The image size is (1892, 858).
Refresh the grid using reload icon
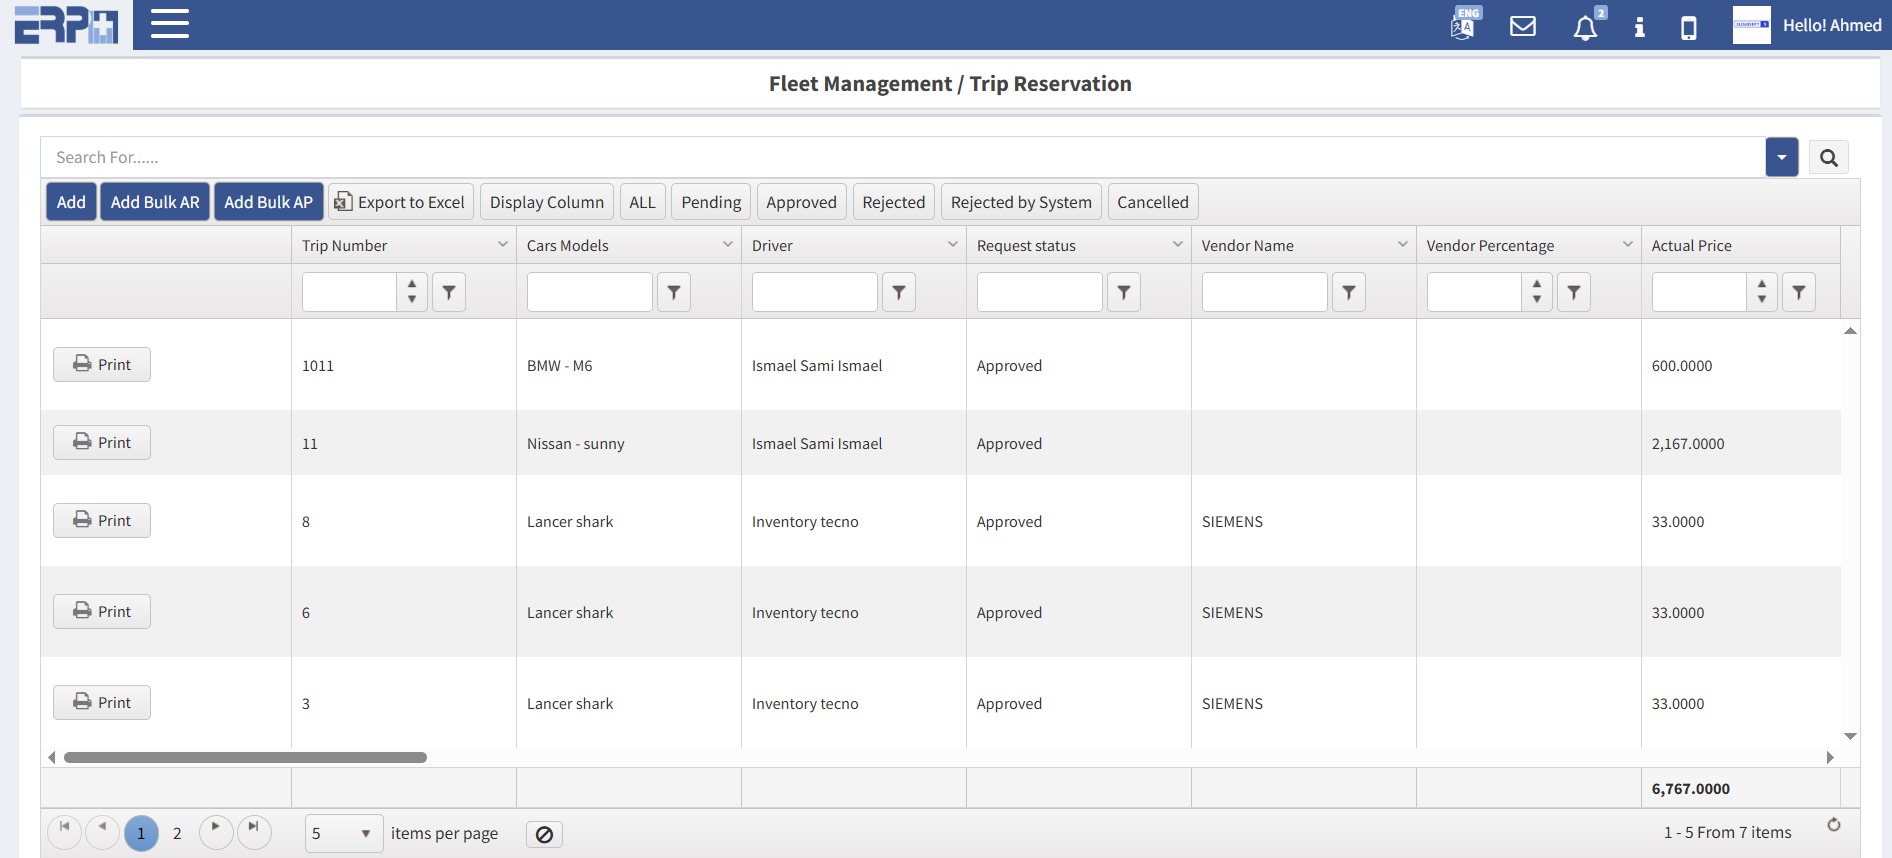click(1833, 825)
